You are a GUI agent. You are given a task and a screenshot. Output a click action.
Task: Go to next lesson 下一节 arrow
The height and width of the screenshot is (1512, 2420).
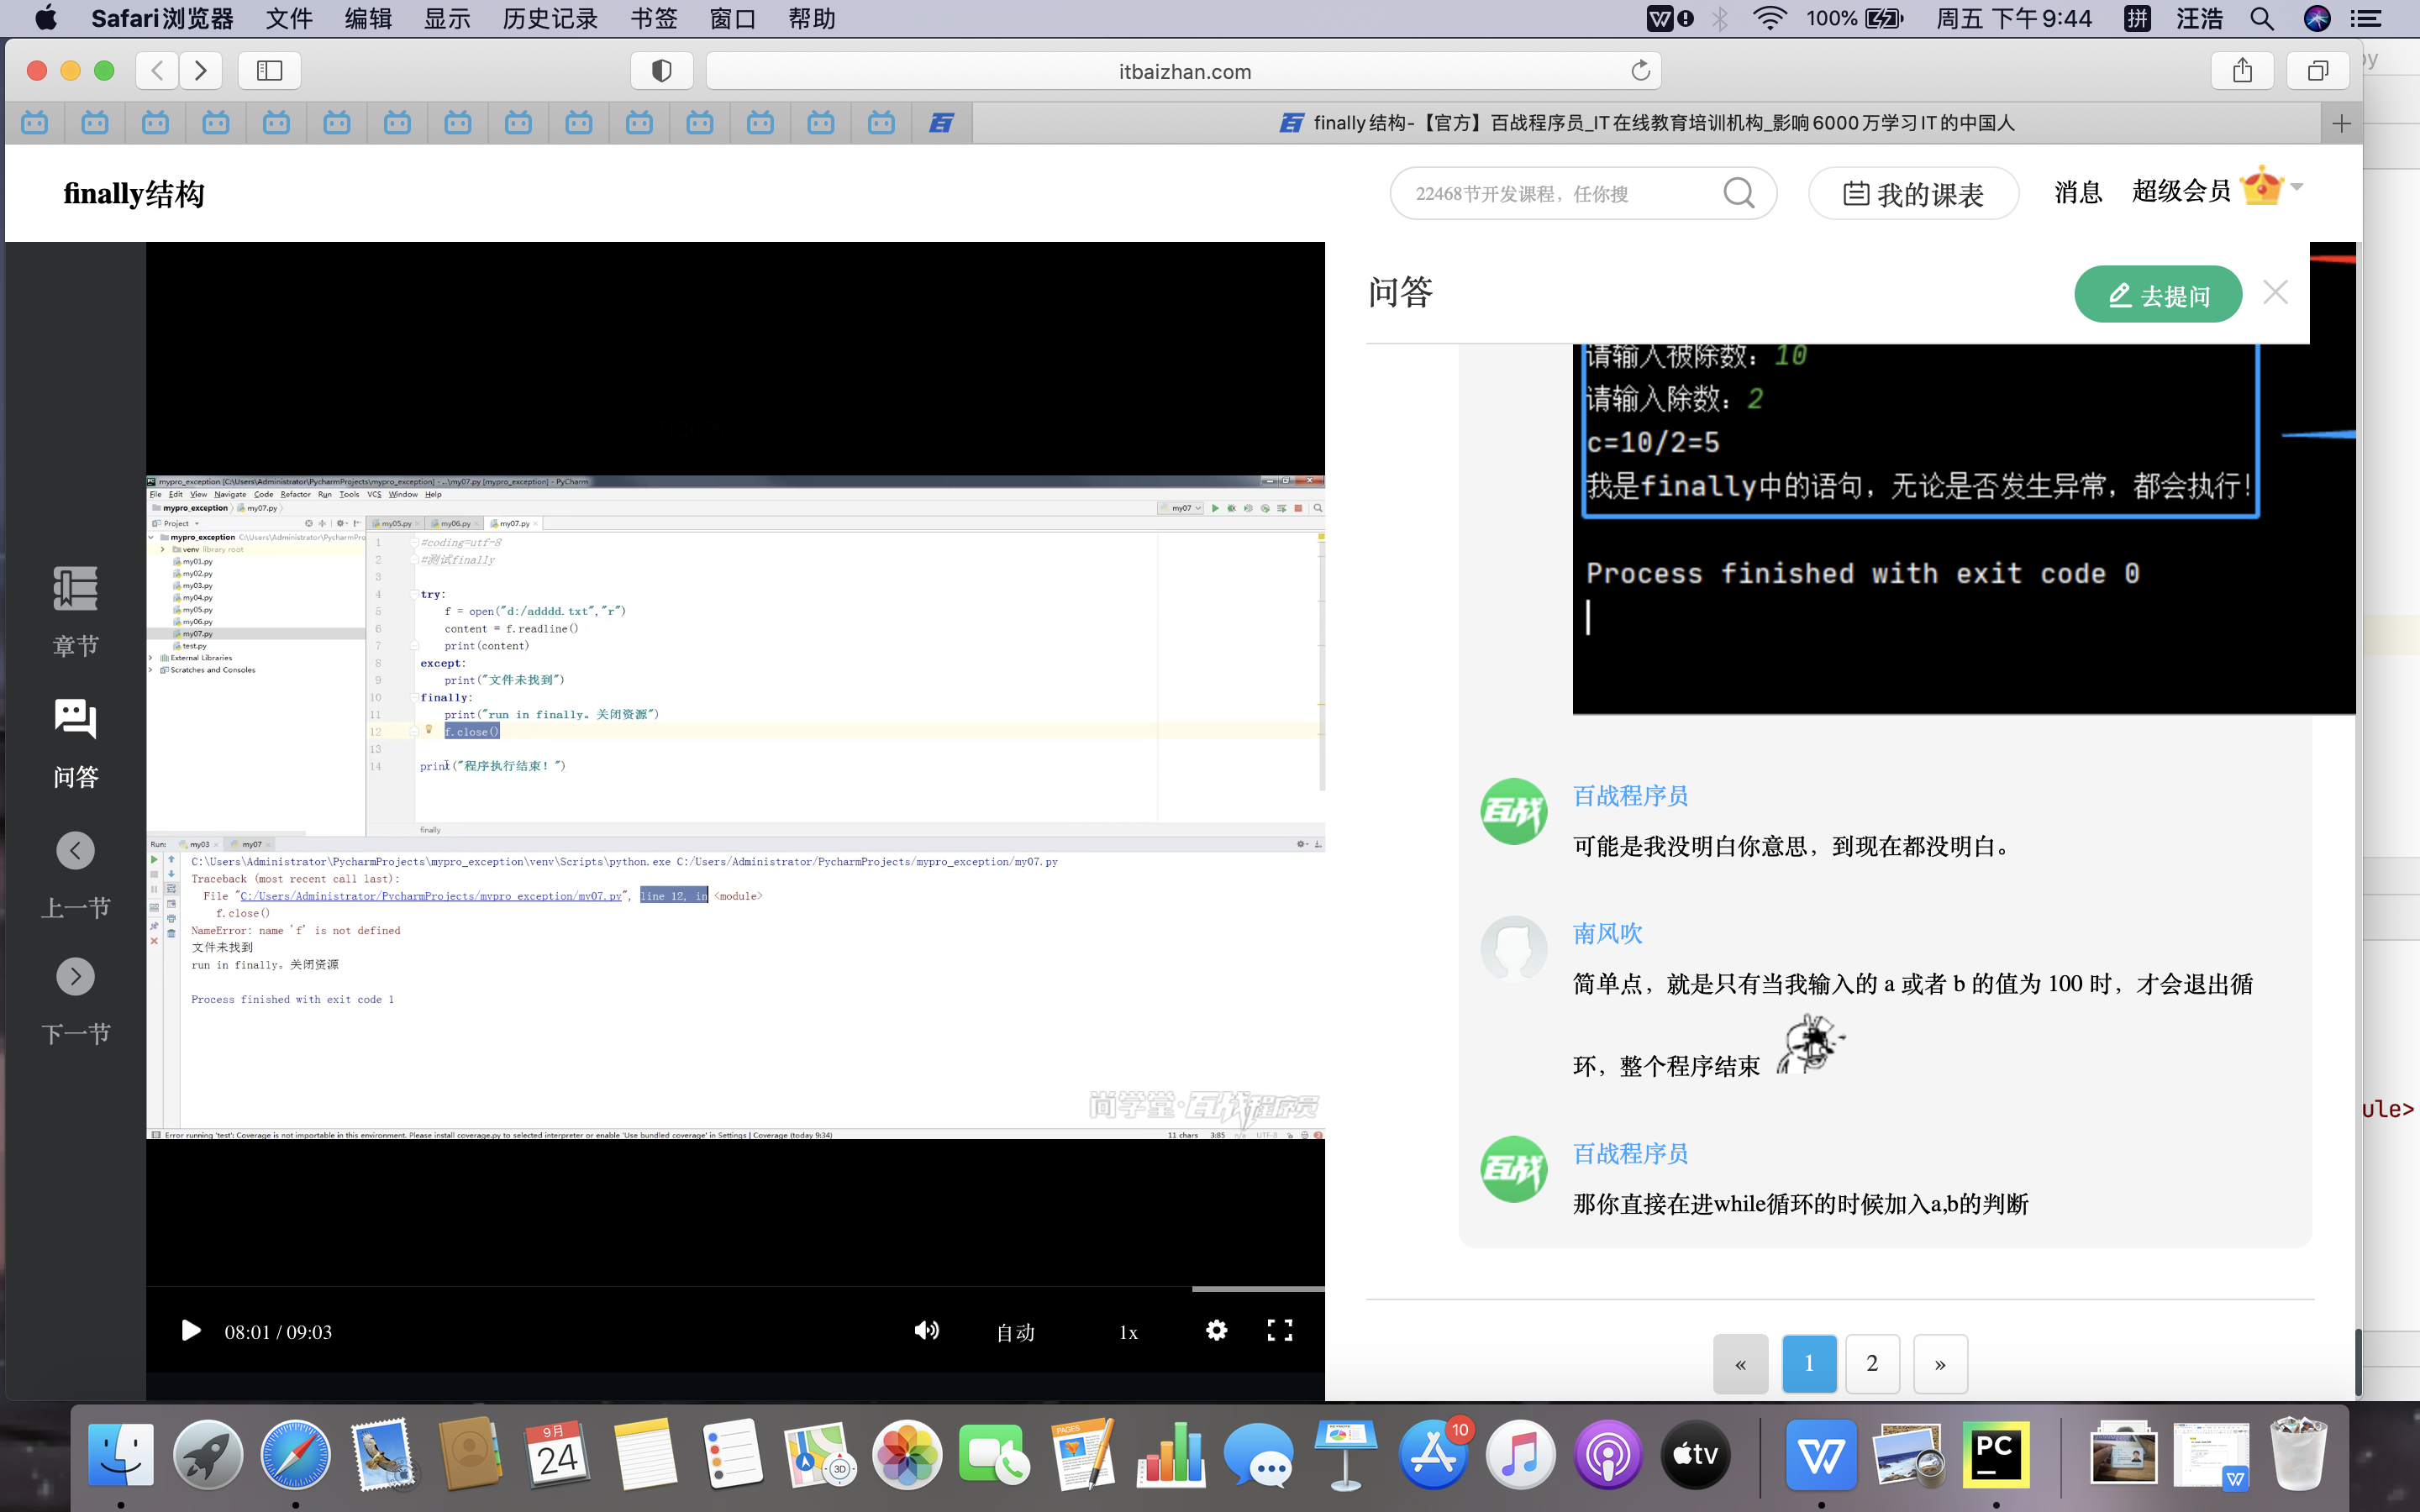(x=75, y=977)
